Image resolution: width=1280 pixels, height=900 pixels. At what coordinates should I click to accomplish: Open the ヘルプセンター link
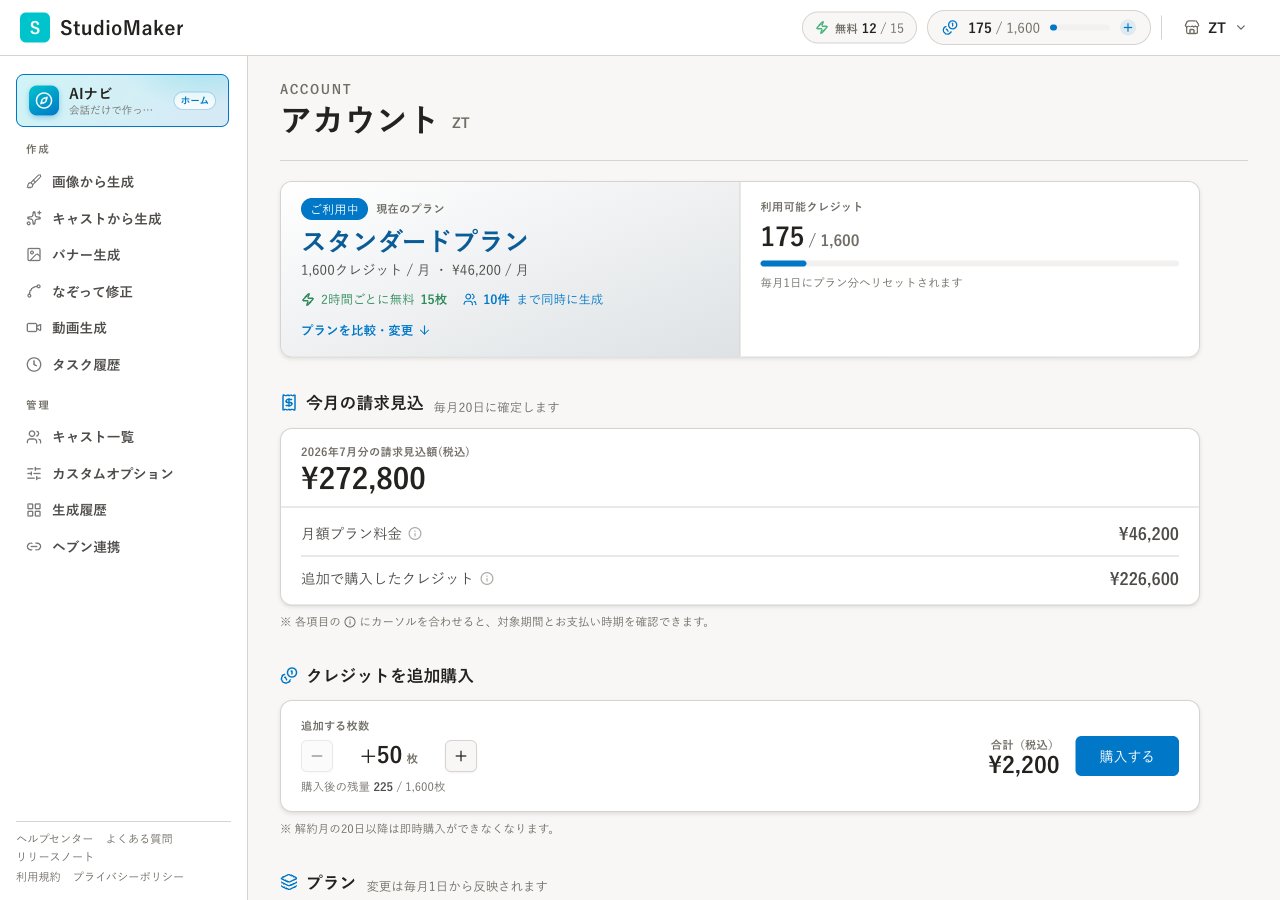(x=55, y=838)
